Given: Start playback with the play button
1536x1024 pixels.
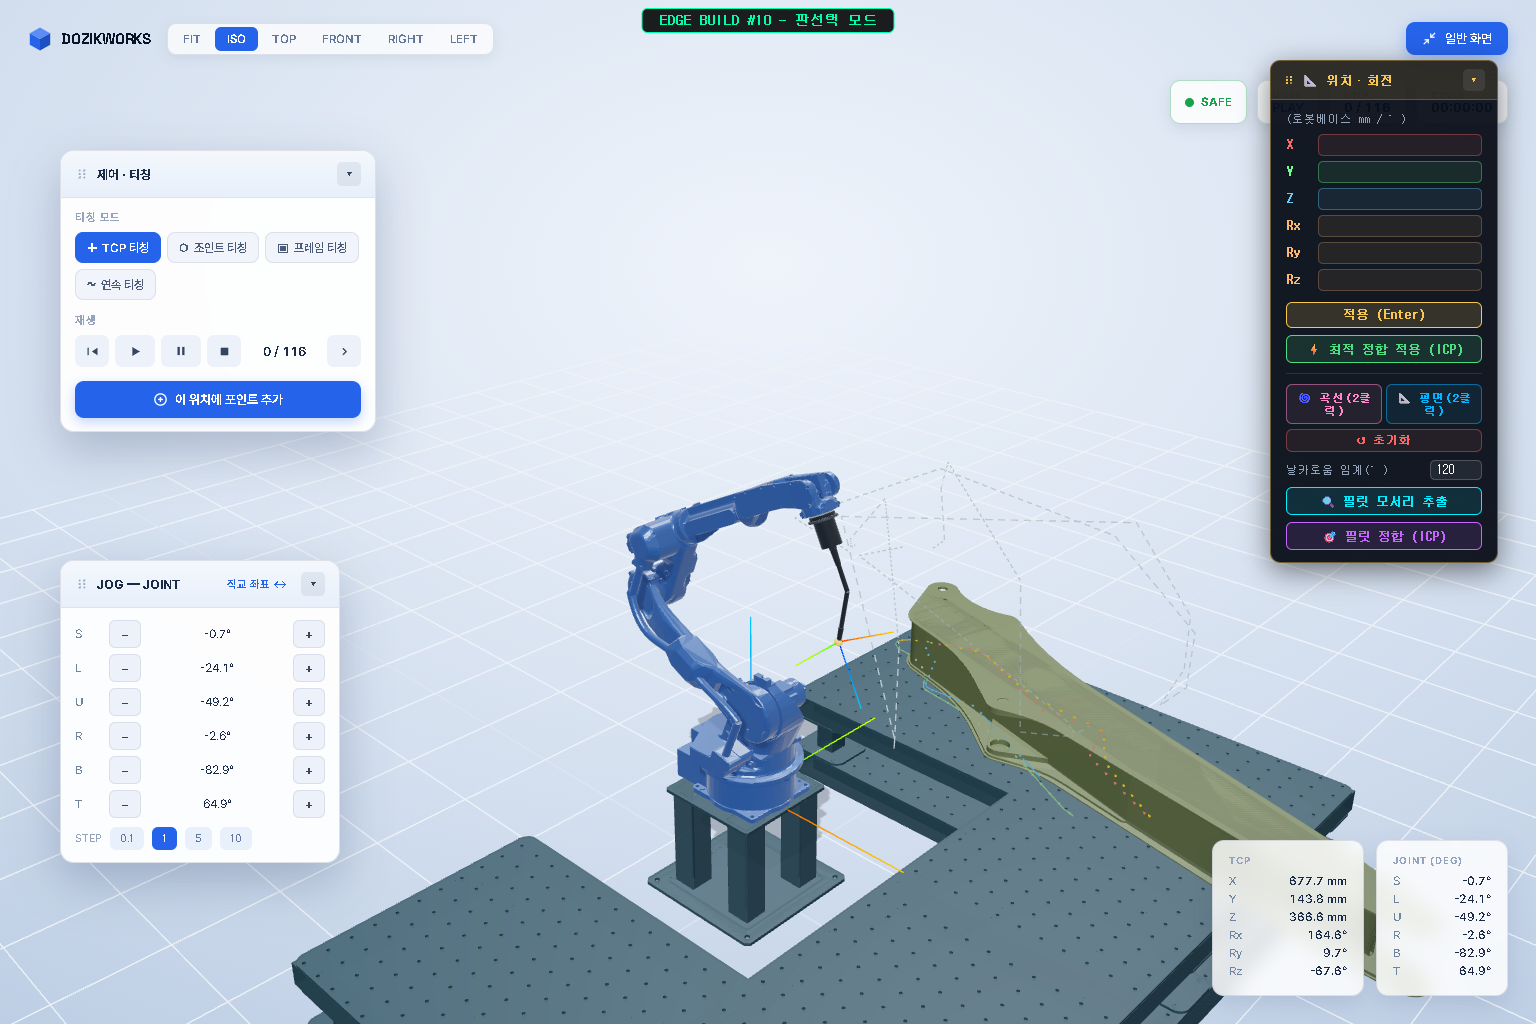Looking at the screenshot, I should (135, 351).
